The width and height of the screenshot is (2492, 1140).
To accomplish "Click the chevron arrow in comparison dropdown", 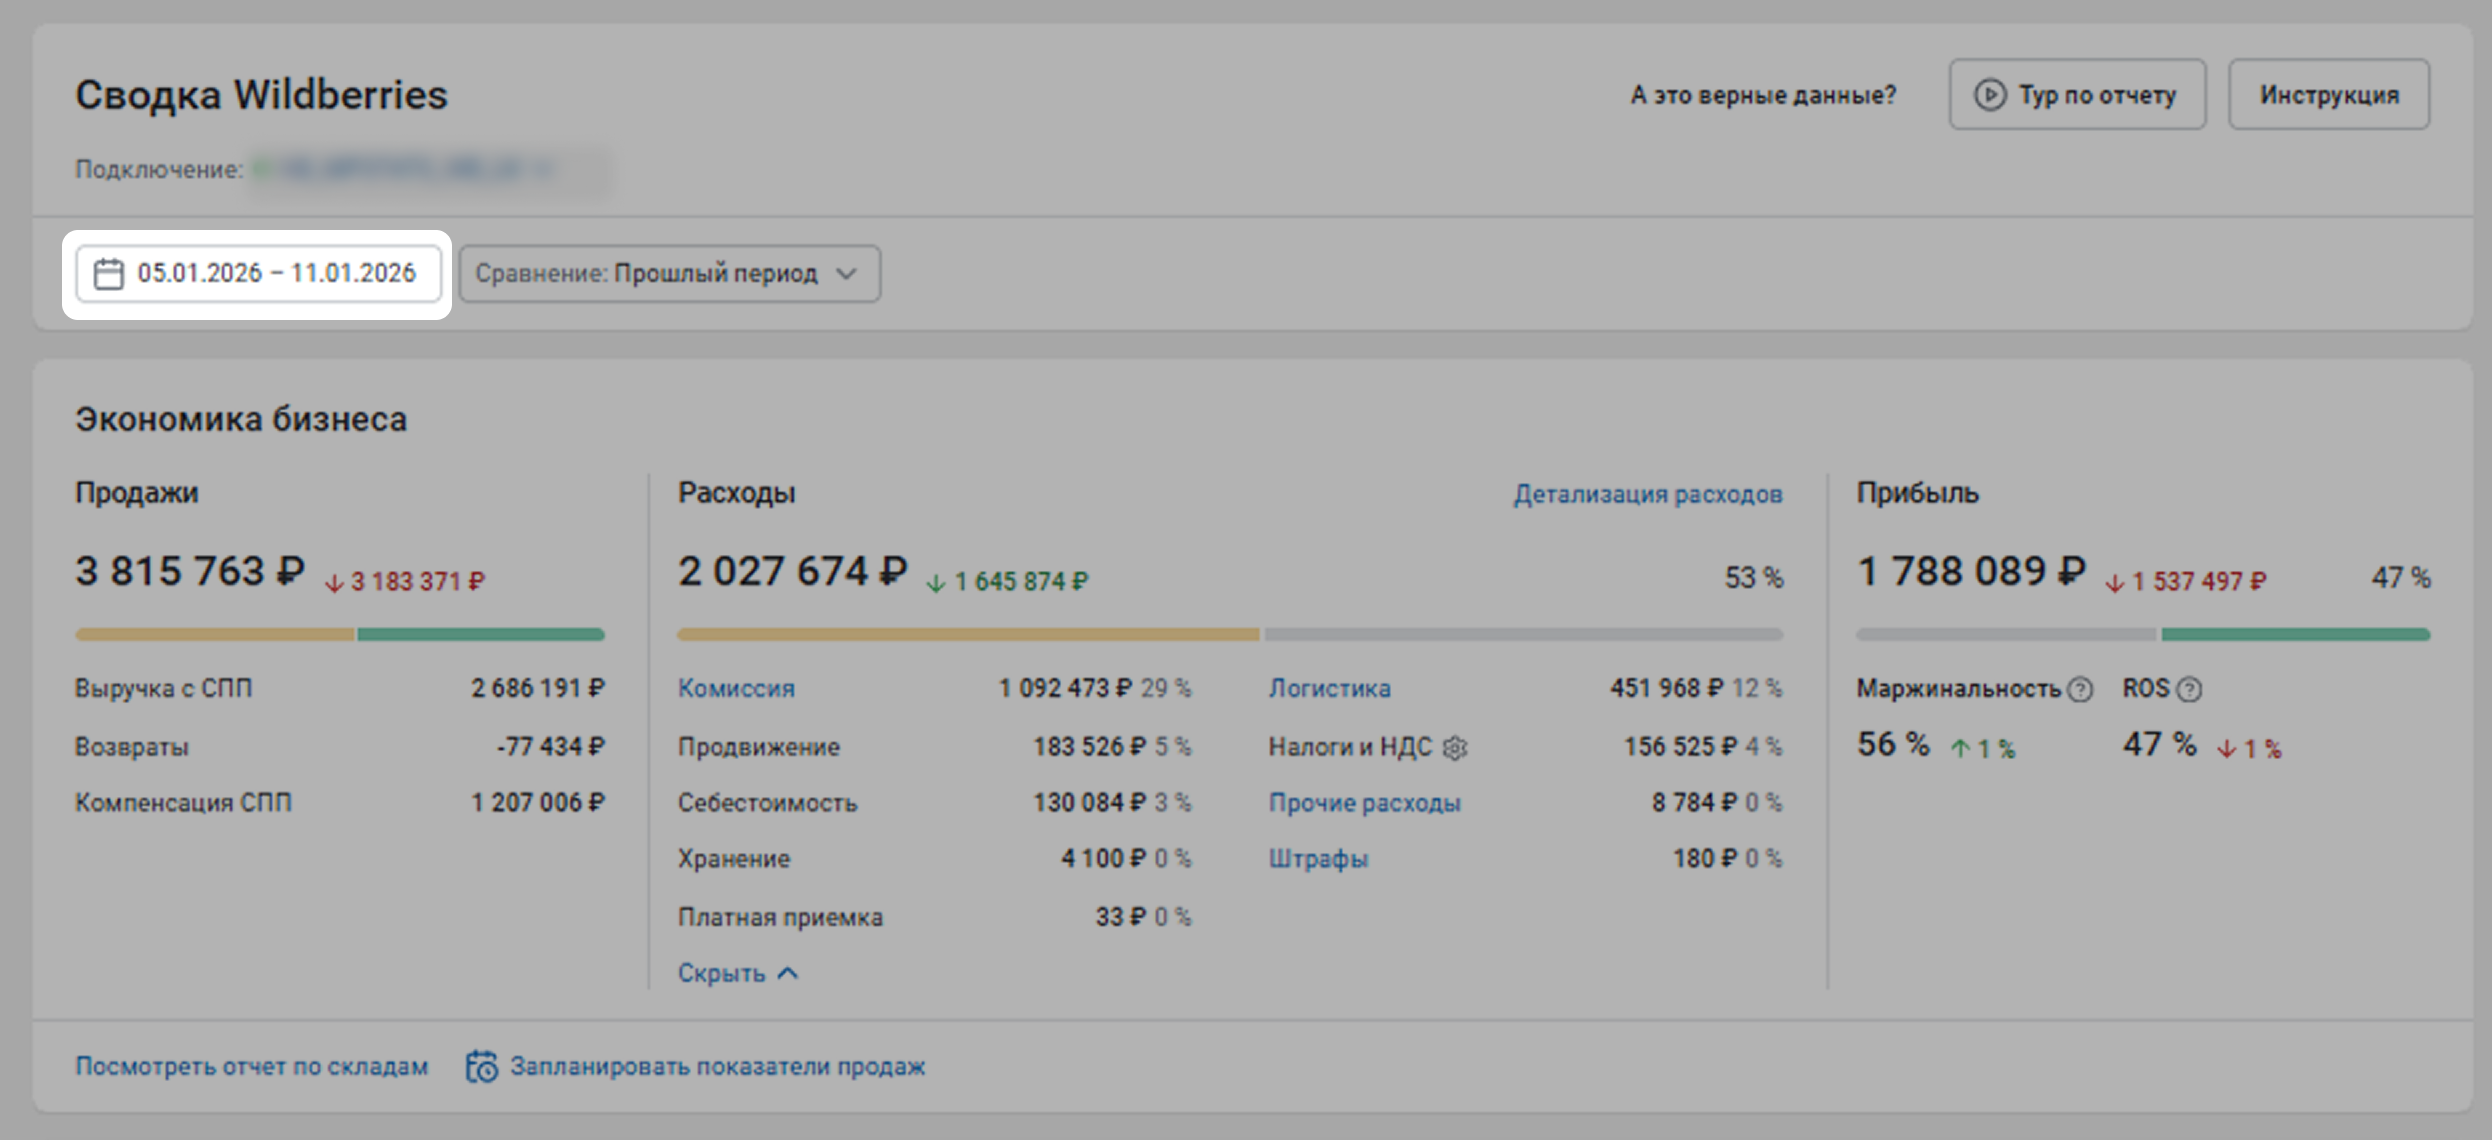I will [846, 273].
